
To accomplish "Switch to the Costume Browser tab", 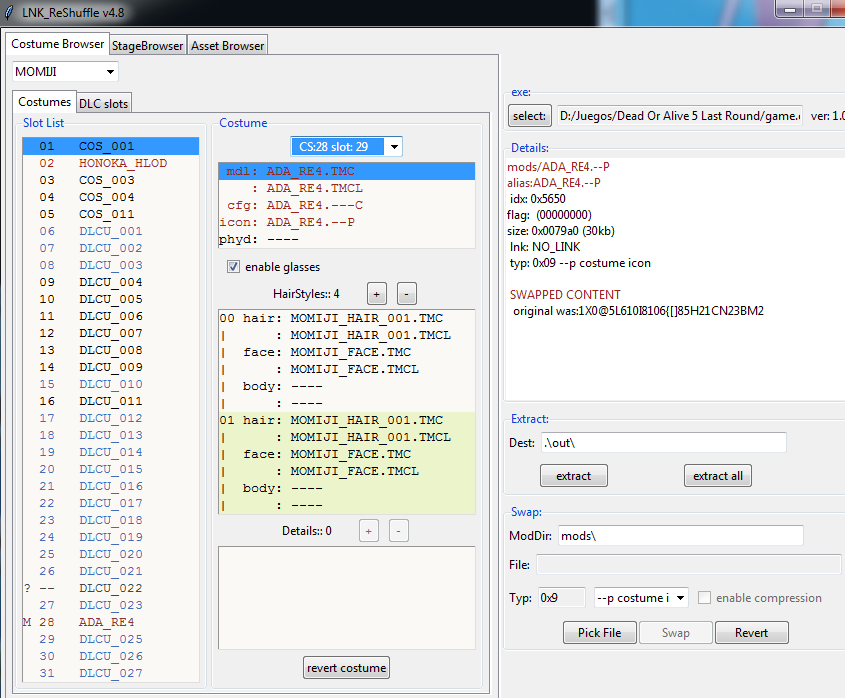I will [x=57, y=44].
